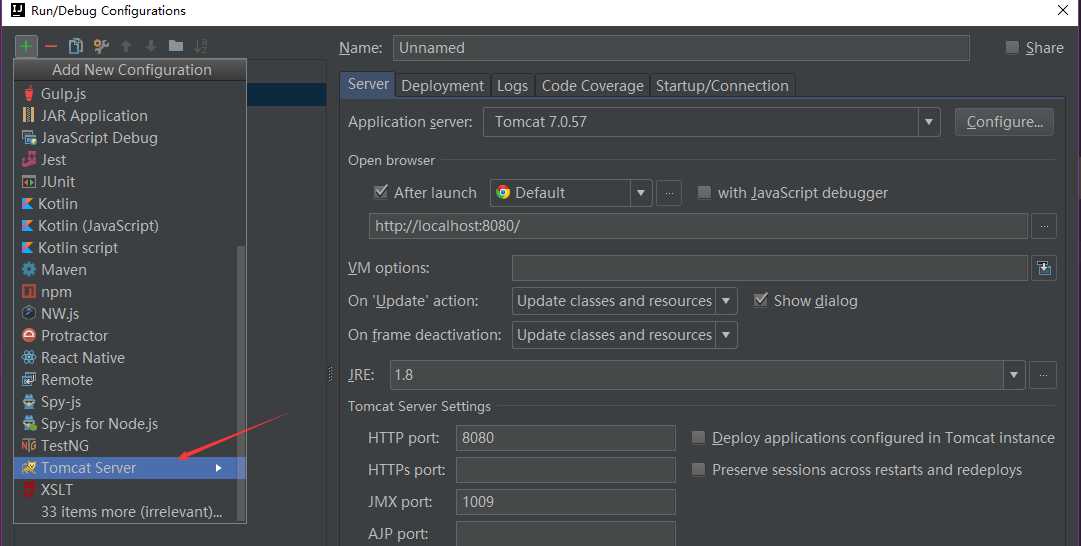This screenshot has height=546, width=1081.
Task: Click the AJP port field
Action: [x=566, y=534]
